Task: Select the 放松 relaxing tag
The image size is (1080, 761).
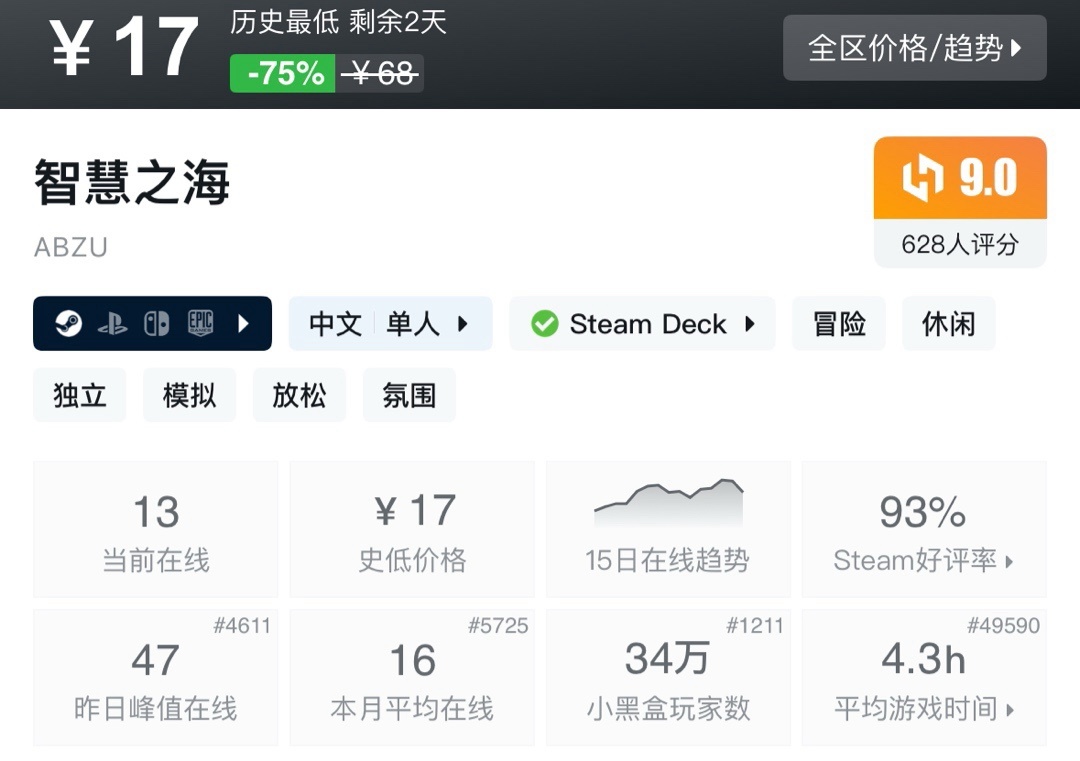Action: click(299, 395)
